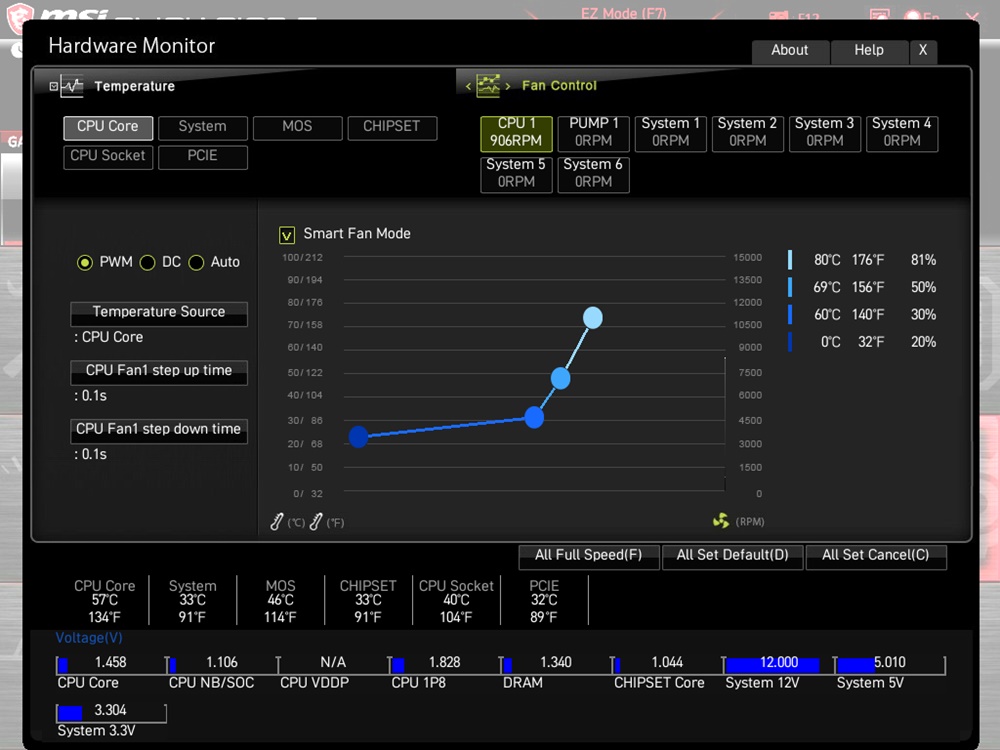Click the 0°C legend color bar

tap(790, 342)
